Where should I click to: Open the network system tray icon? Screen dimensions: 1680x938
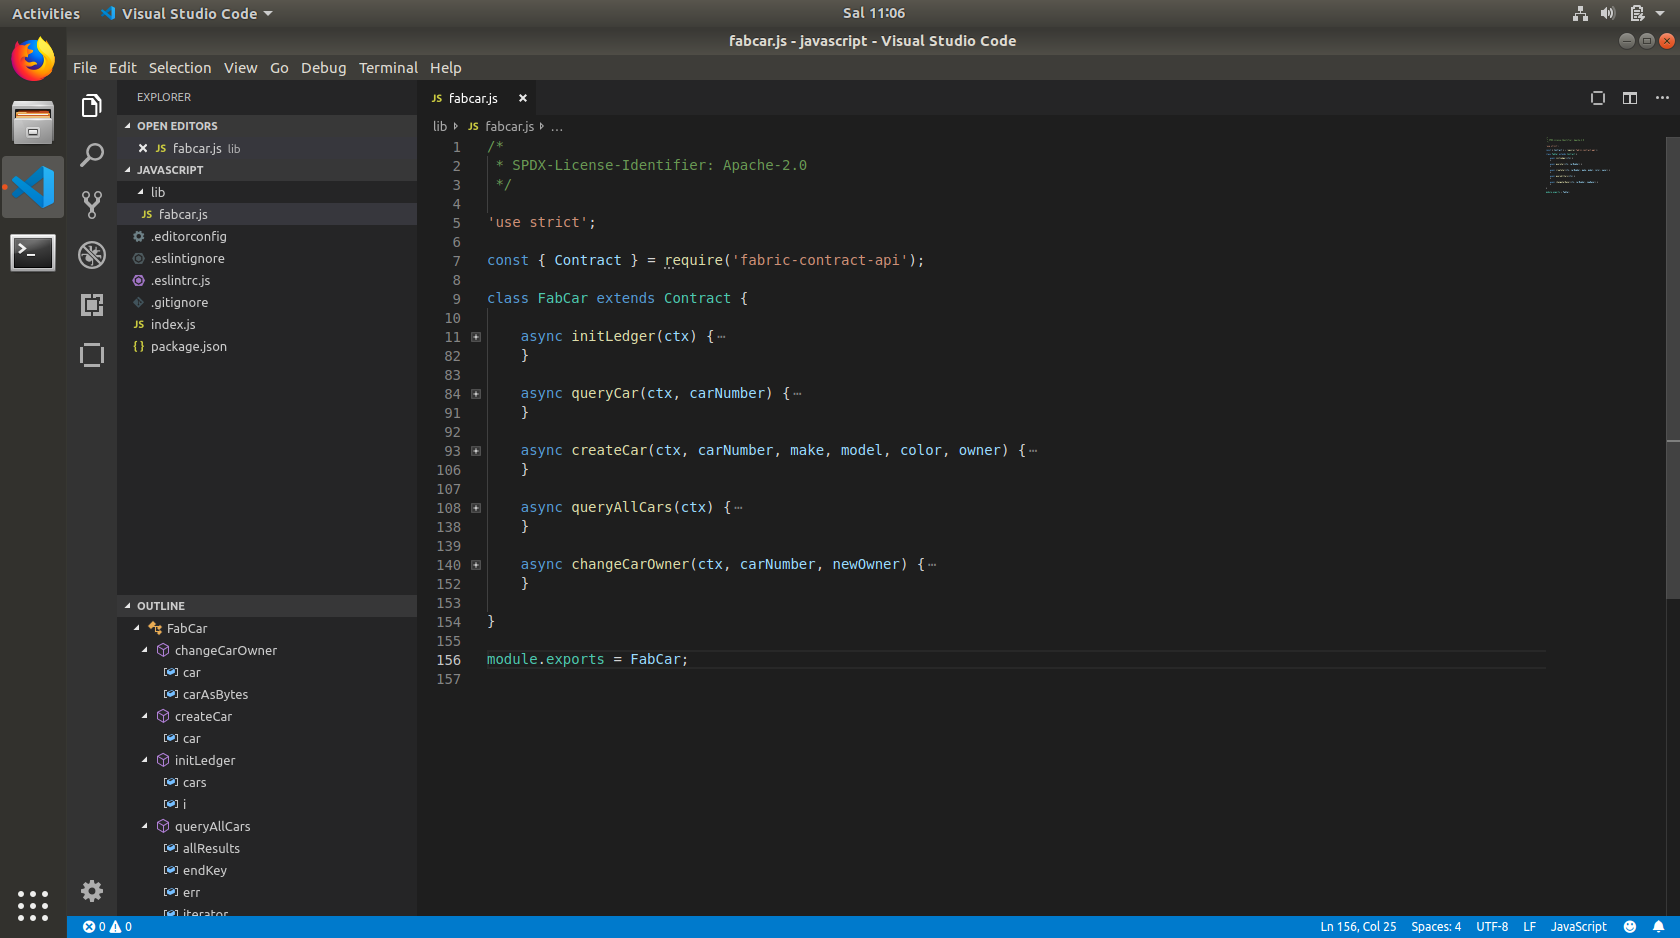point(1580,13)
